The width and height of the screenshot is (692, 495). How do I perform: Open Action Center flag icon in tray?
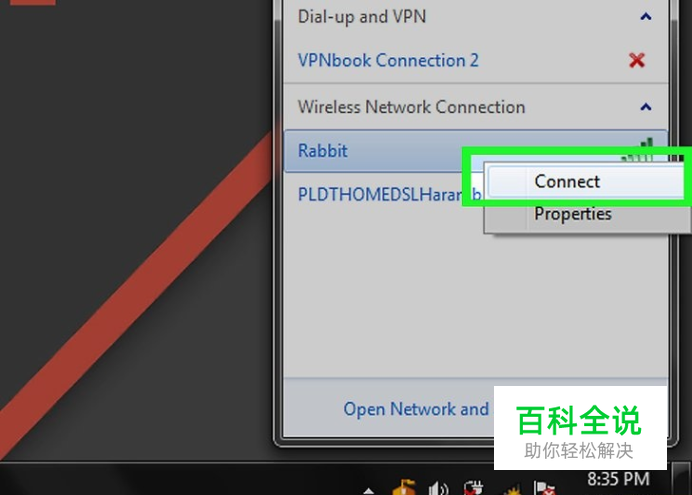point(544,488)
